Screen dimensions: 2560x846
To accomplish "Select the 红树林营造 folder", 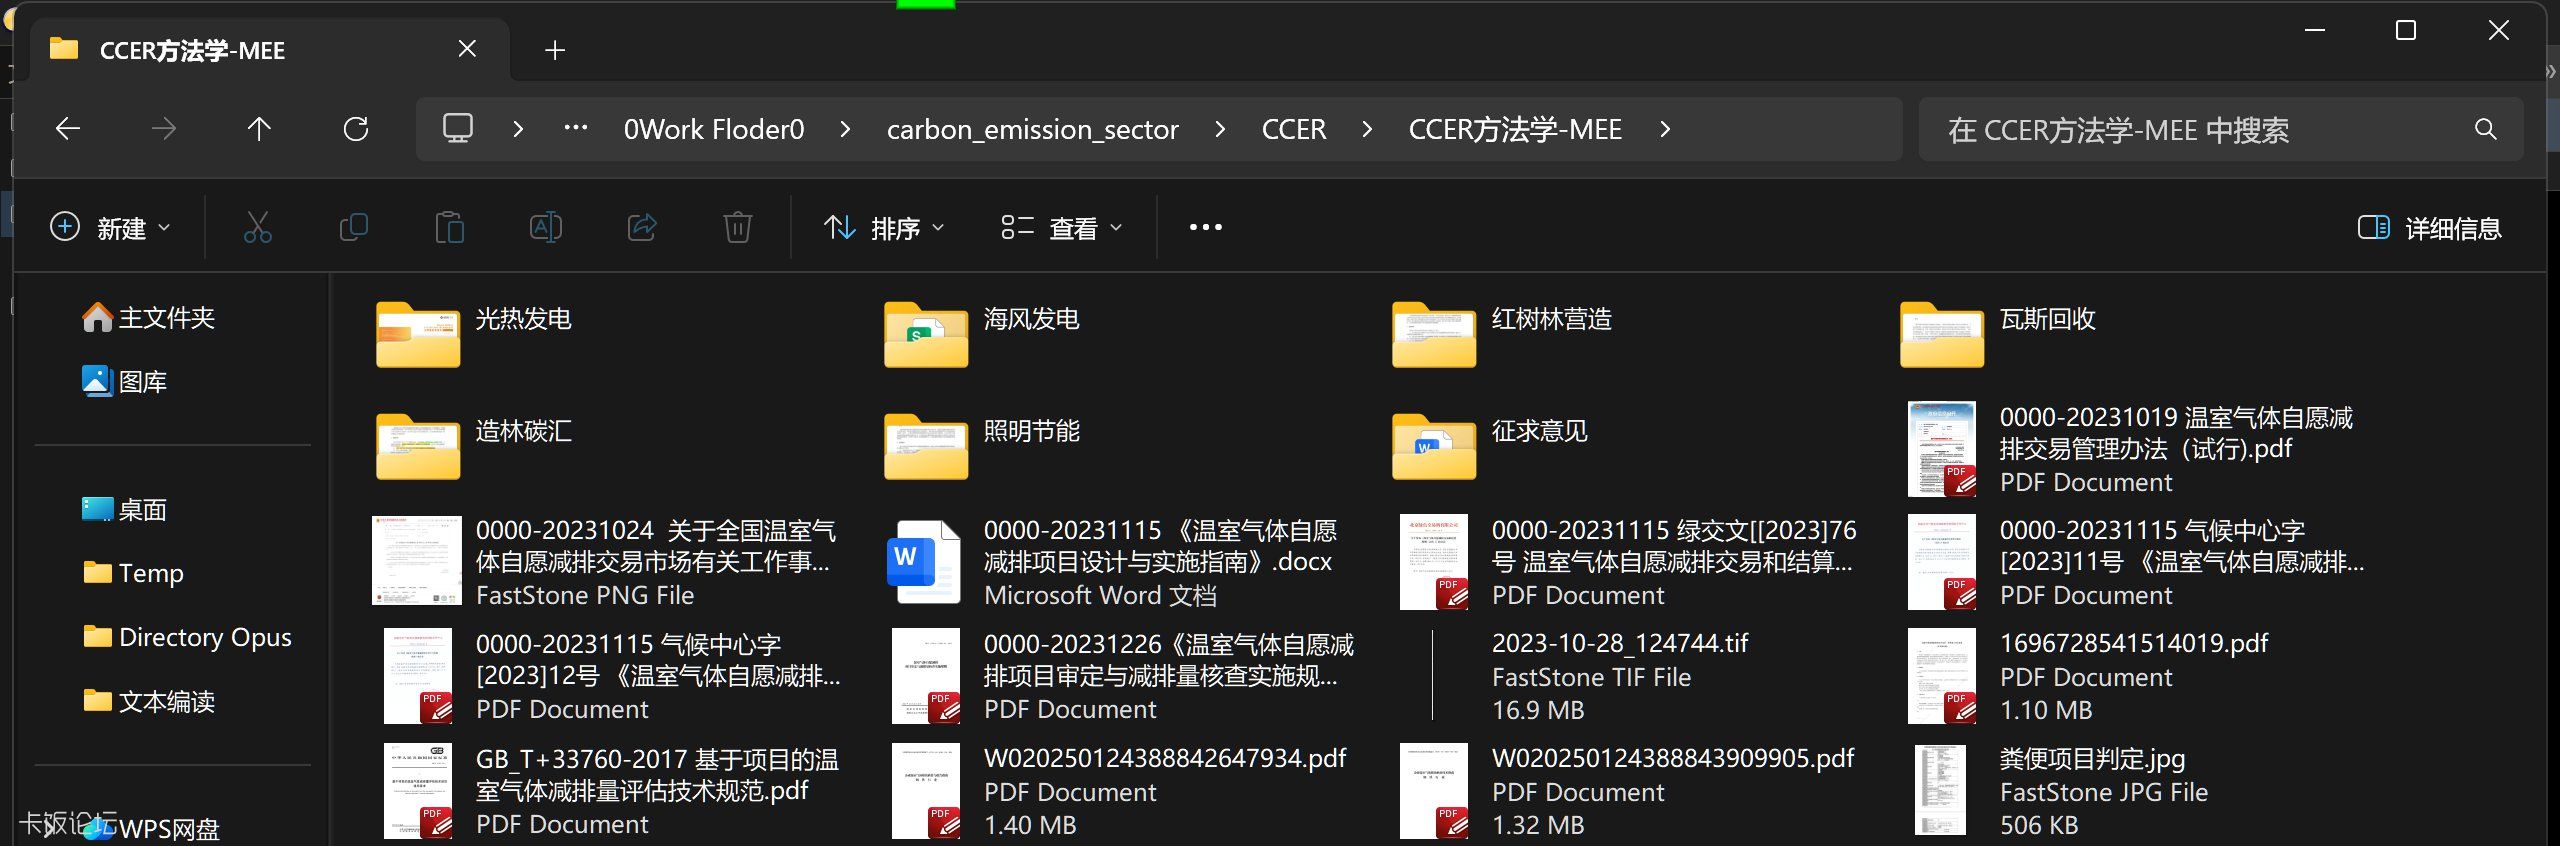I will [1550, 320].
